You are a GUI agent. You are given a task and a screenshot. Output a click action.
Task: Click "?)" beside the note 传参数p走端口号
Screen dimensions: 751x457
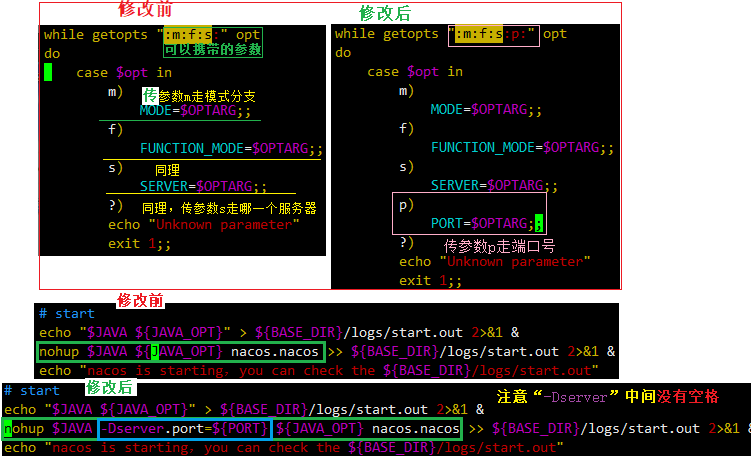pos(407,242)
